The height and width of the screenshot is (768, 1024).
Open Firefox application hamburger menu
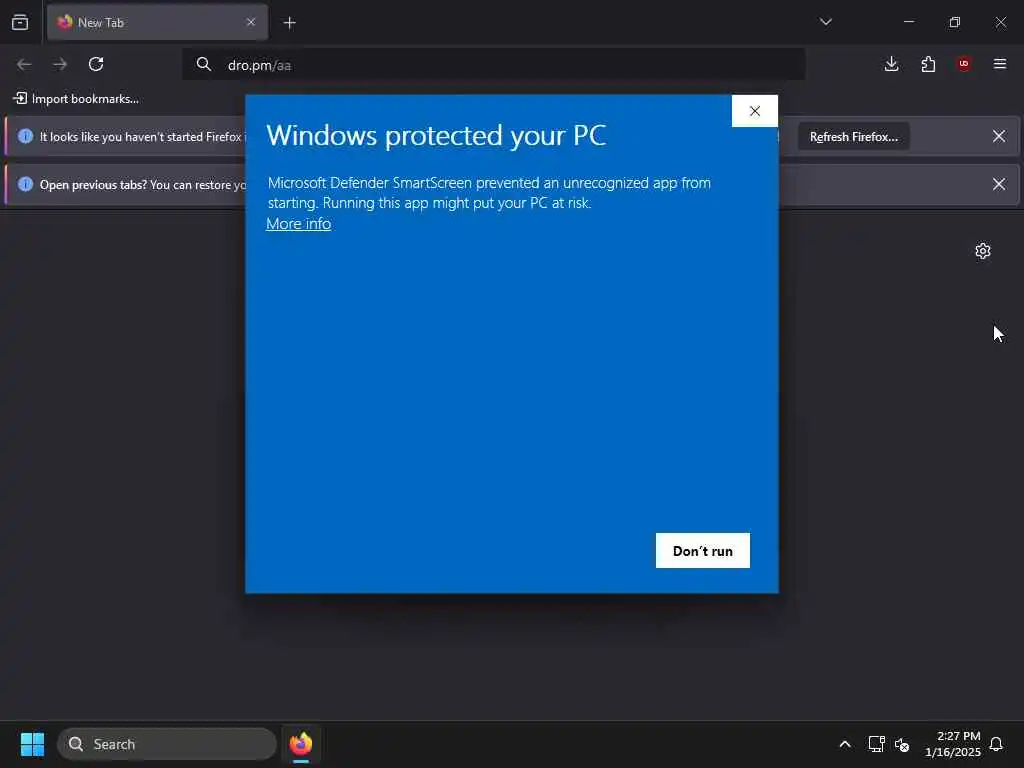pyautogui.click(x=1000, y=64)
